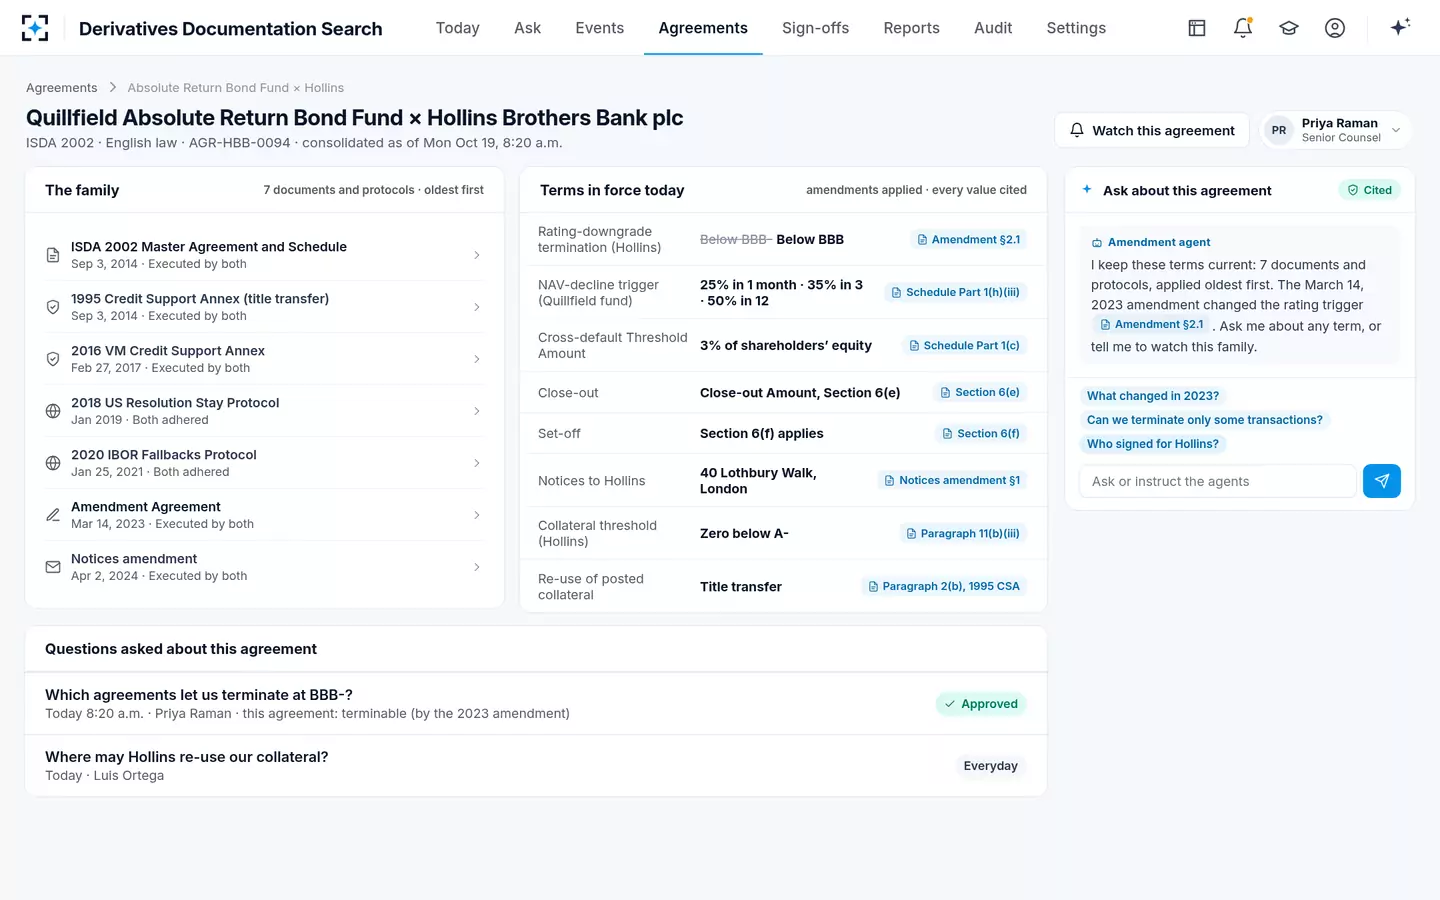This screenshot has width=1440, height=900.
Task: Expand 2018 US Resolution Stay Protocol chevron
Action: [x=477, y=411]
